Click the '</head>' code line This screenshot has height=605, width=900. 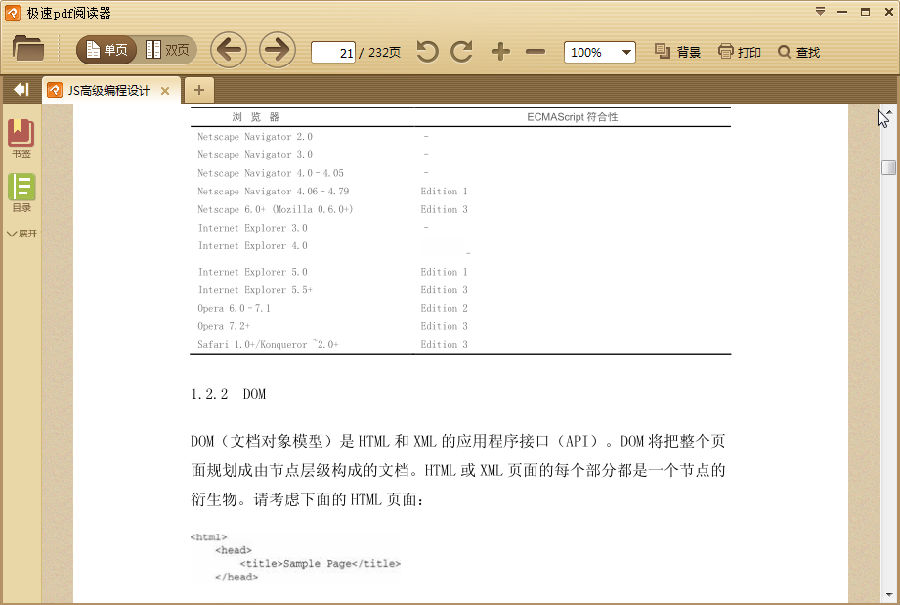[236, 577]
